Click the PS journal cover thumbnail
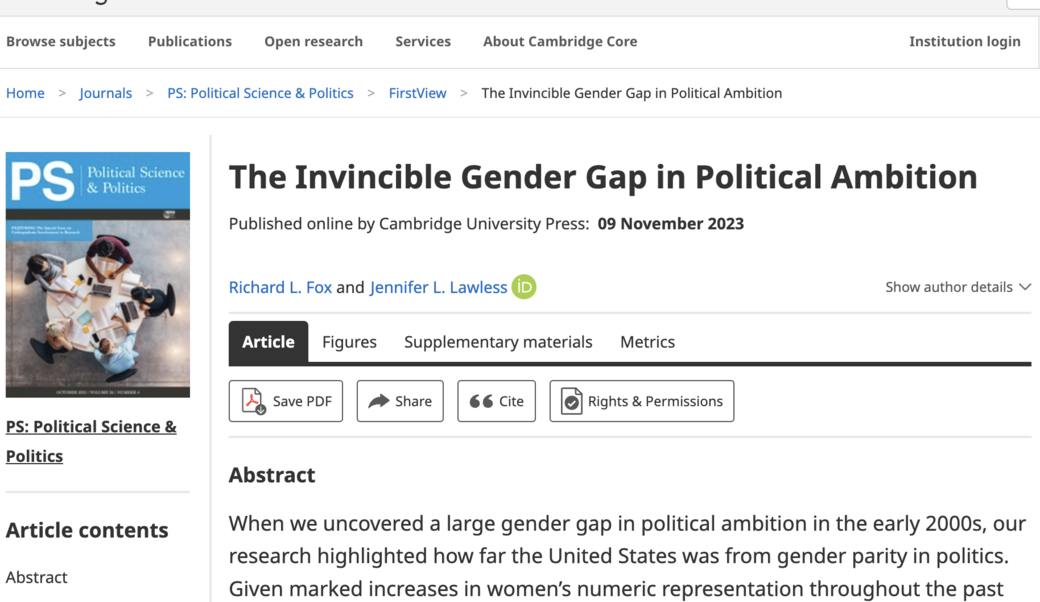 pos(98,274)
